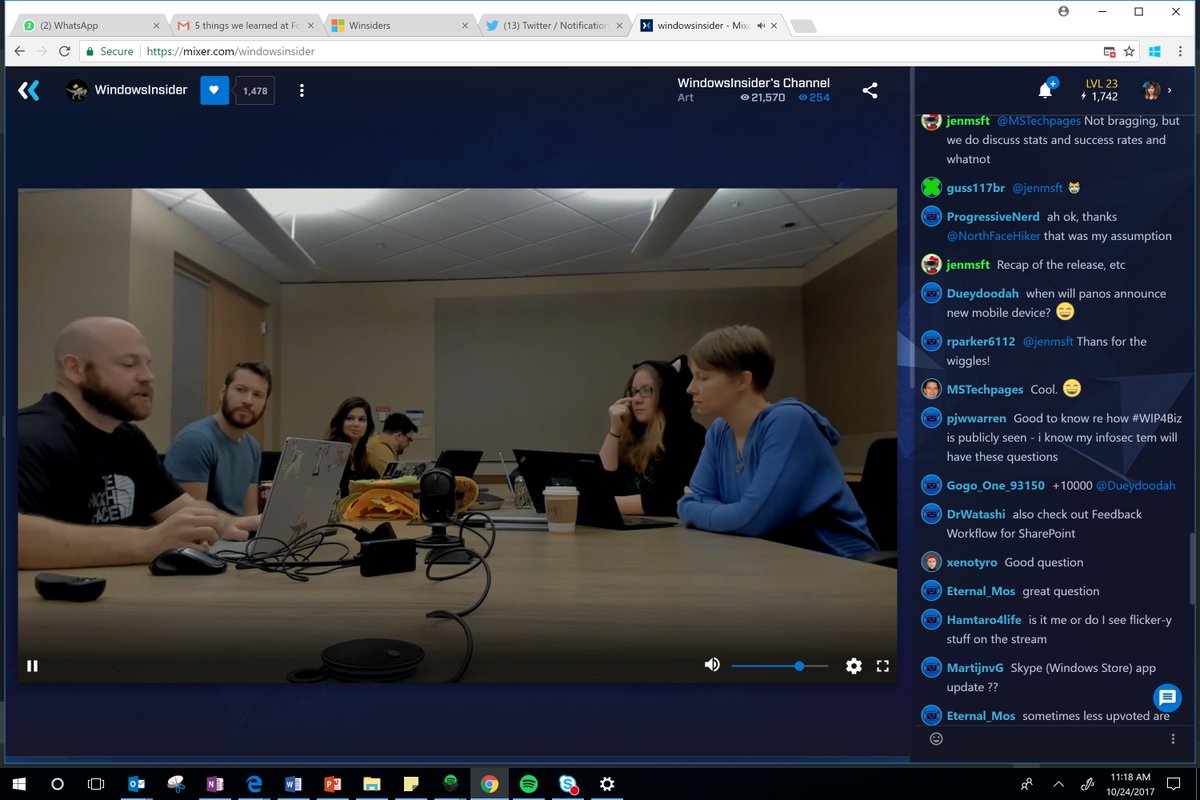1200x800 pixels.
Task: Show hidden system tray icons
Action: pos(1058,784)
